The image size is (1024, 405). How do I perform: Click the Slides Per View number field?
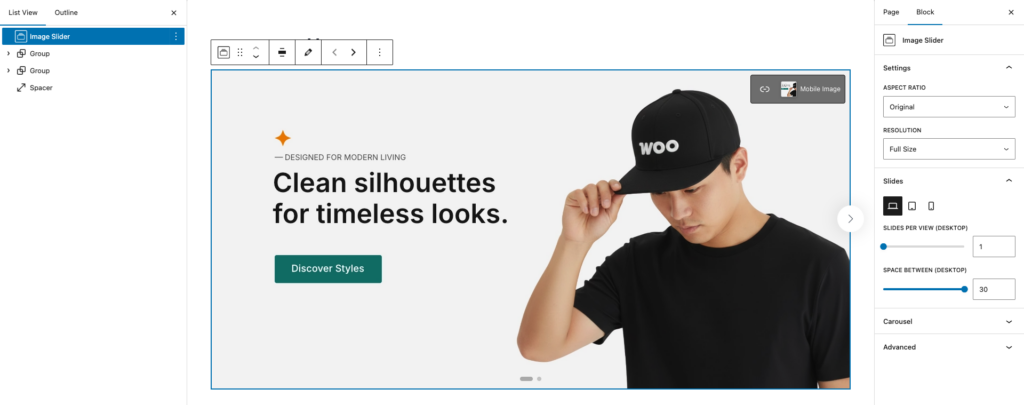(x=994, y=247)
